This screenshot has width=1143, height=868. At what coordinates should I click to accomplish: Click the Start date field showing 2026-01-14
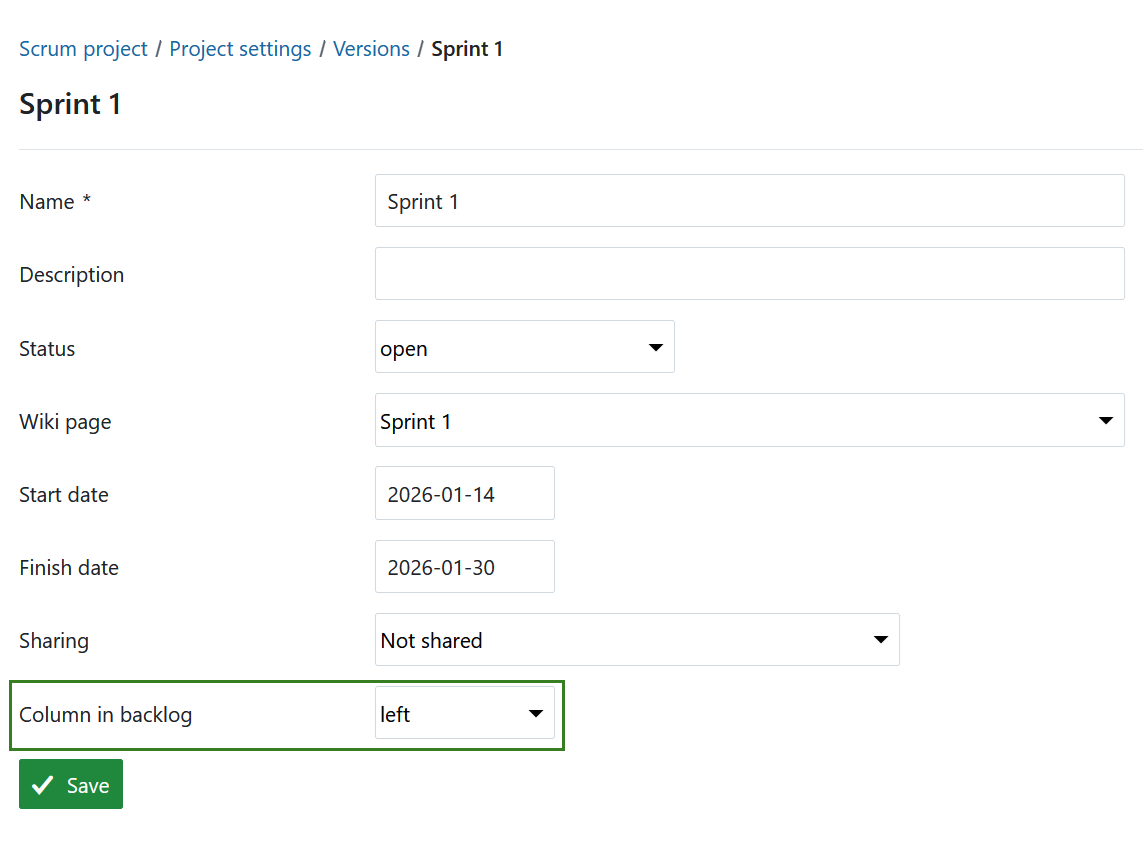[464, 493]
